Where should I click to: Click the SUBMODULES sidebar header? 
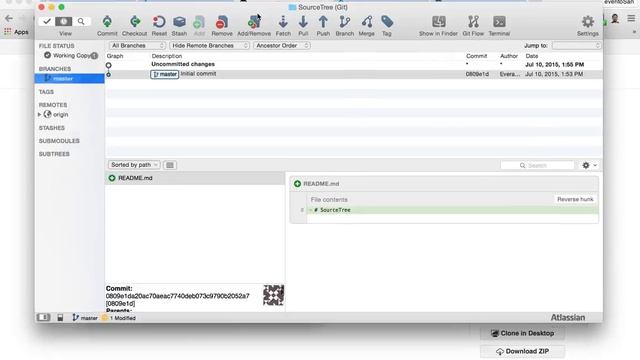(x=59, y=141)
